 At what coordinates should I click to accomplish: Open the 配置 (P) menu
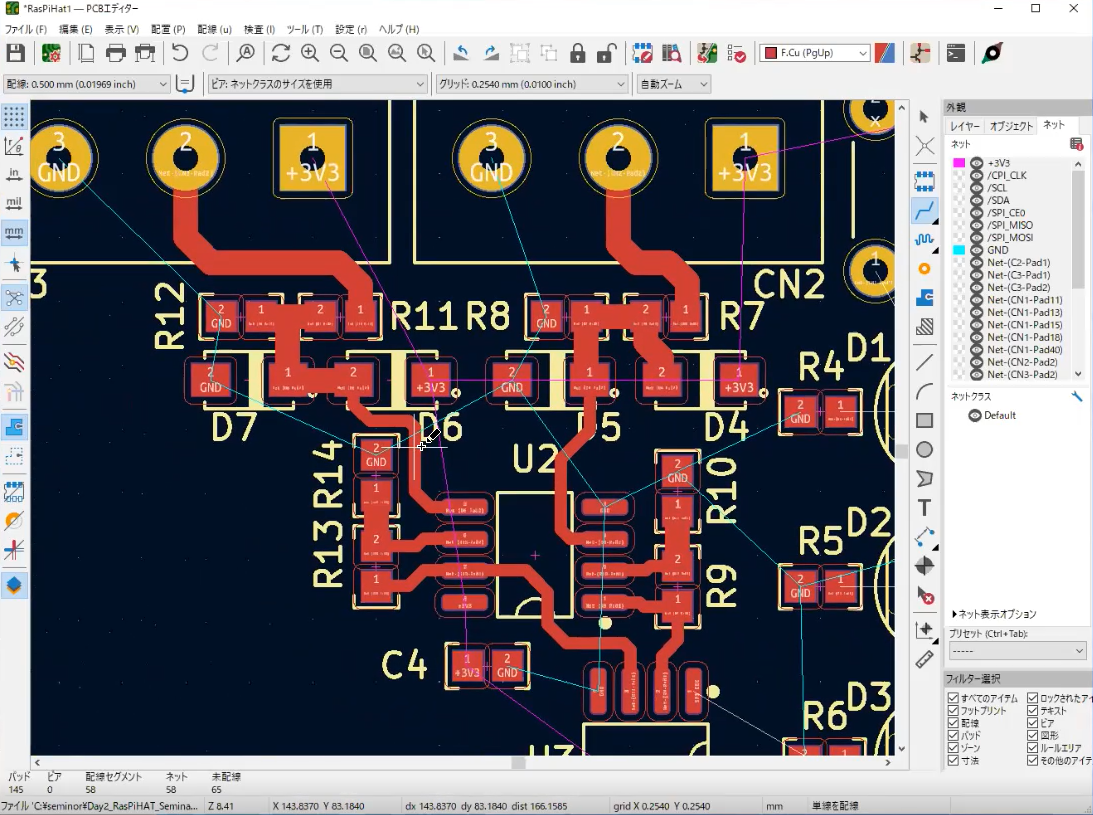tap(168, 29)
